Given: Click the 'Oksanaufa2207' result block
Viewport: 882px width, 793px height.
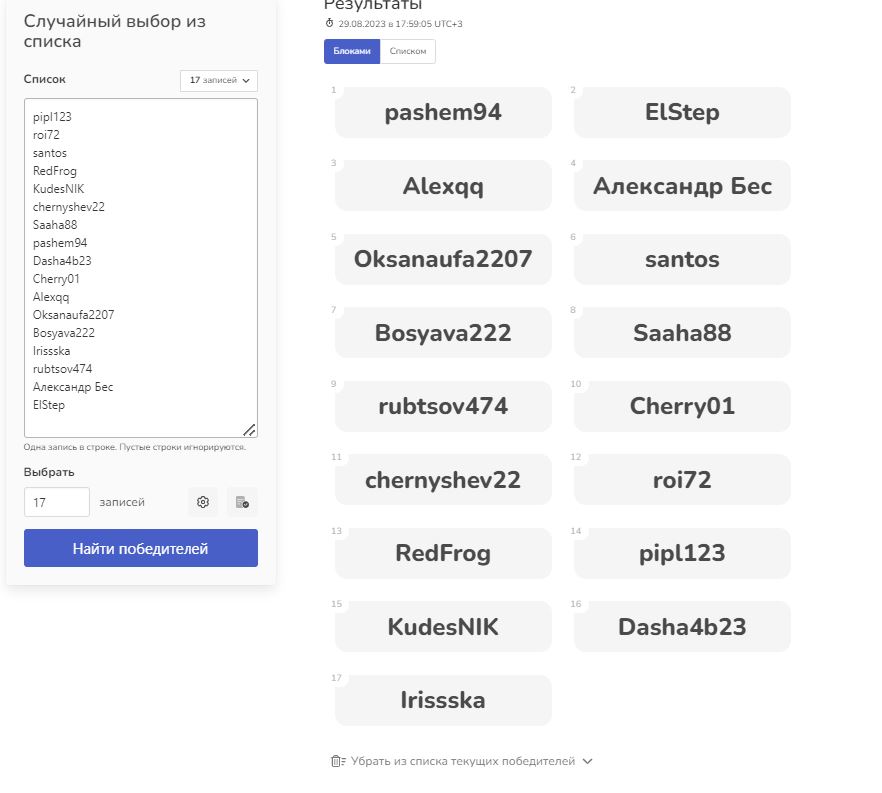Looking at the screenshot, I should click(443, 260).
